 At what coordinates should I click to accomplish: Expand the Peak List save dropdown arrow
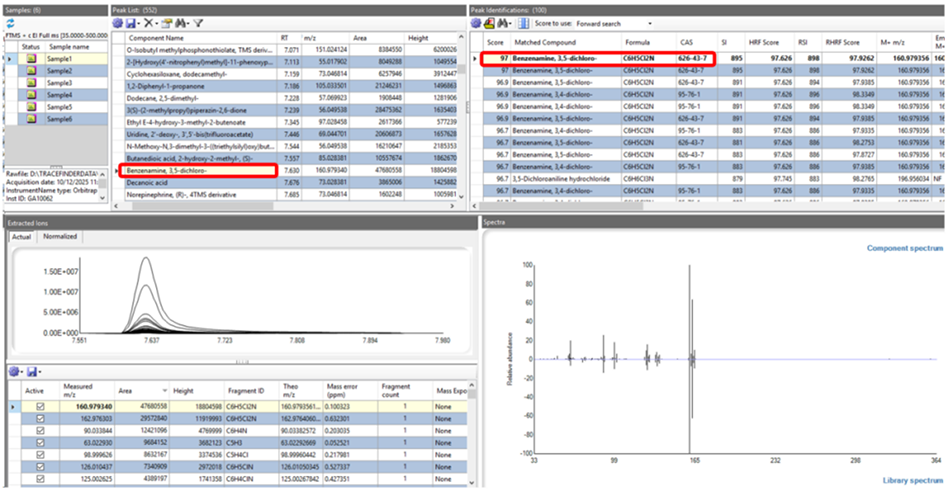click(x=139, y=24)
